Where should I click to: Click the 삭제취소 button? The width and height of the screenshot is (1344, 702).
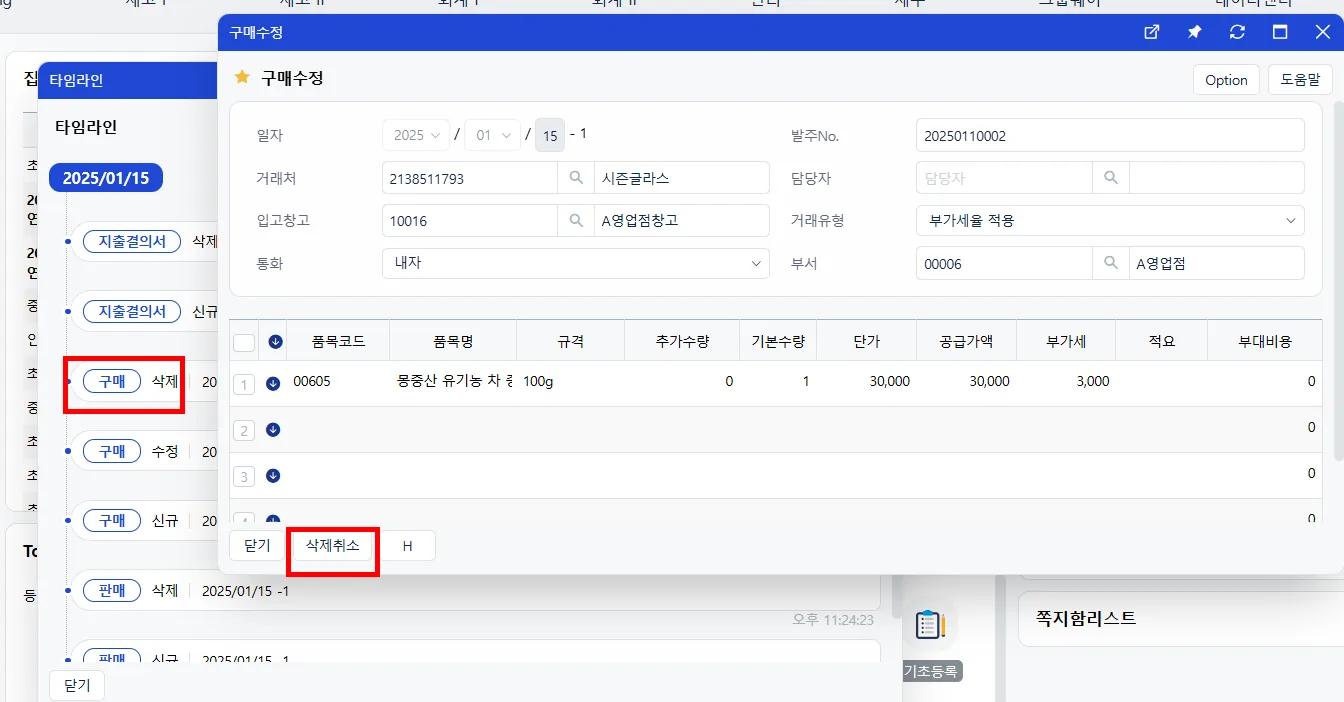(x=333, y=546)
